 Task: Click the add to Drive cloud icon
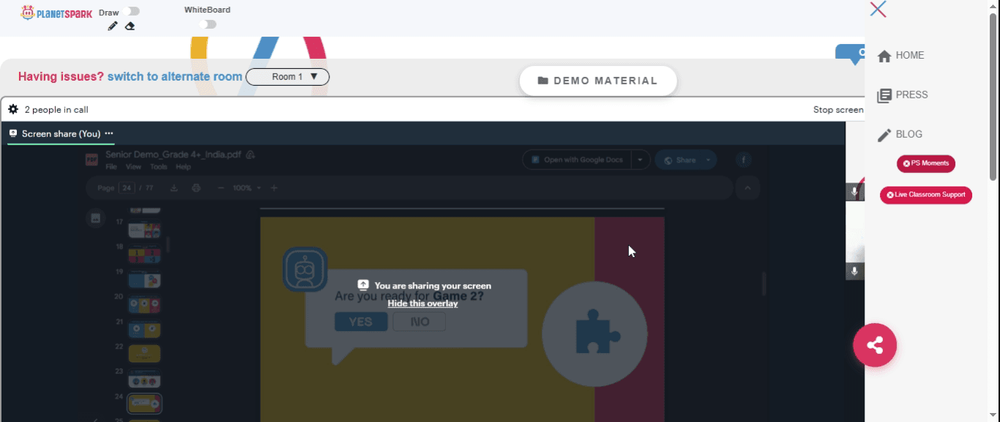point(251,154)
